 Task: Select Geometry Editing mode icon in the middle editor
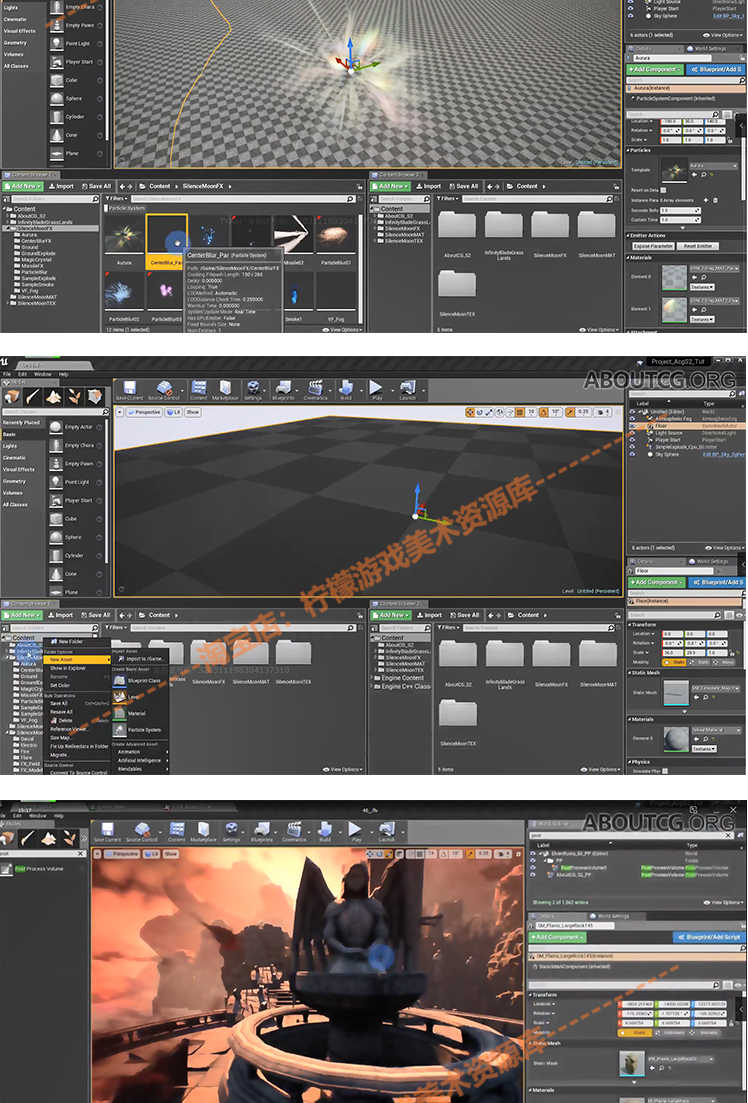tap(95, 396)
